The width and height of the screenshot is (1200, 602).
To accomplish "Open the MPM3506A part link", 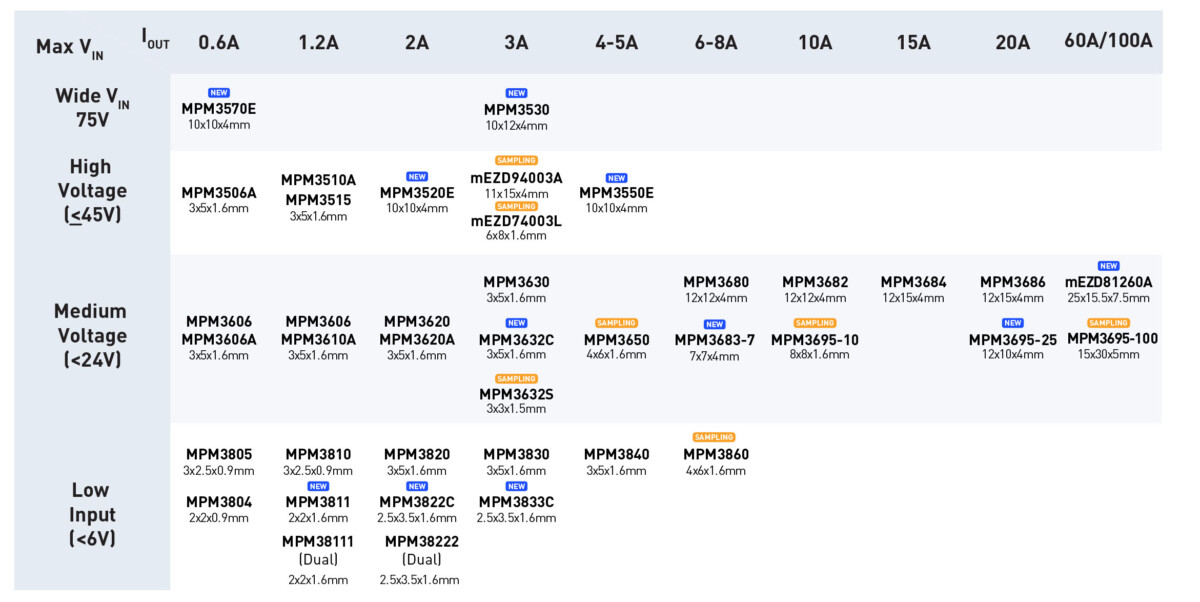I will pos(219,193).
